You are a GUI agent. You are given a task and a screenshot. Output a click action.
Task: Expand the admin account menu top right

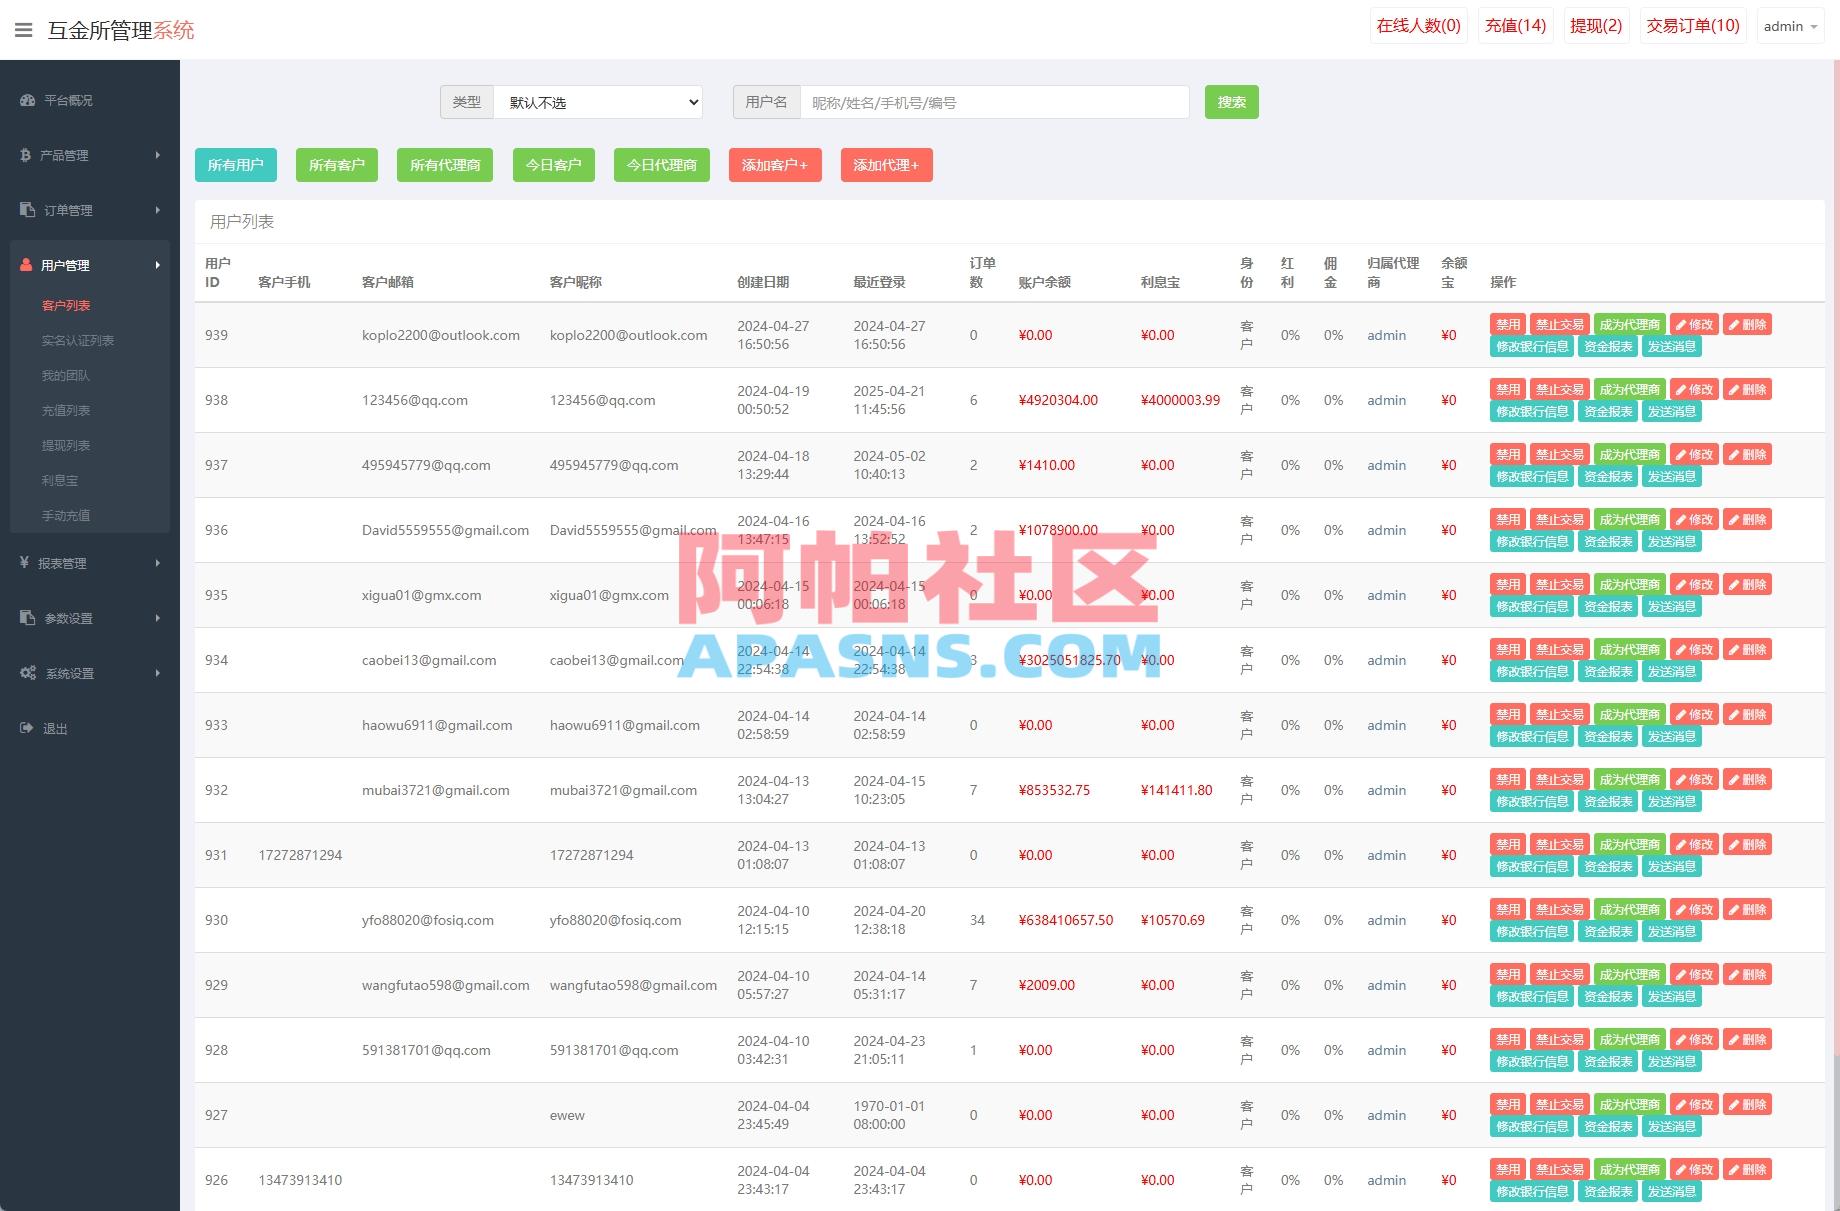coord(1789,26)
